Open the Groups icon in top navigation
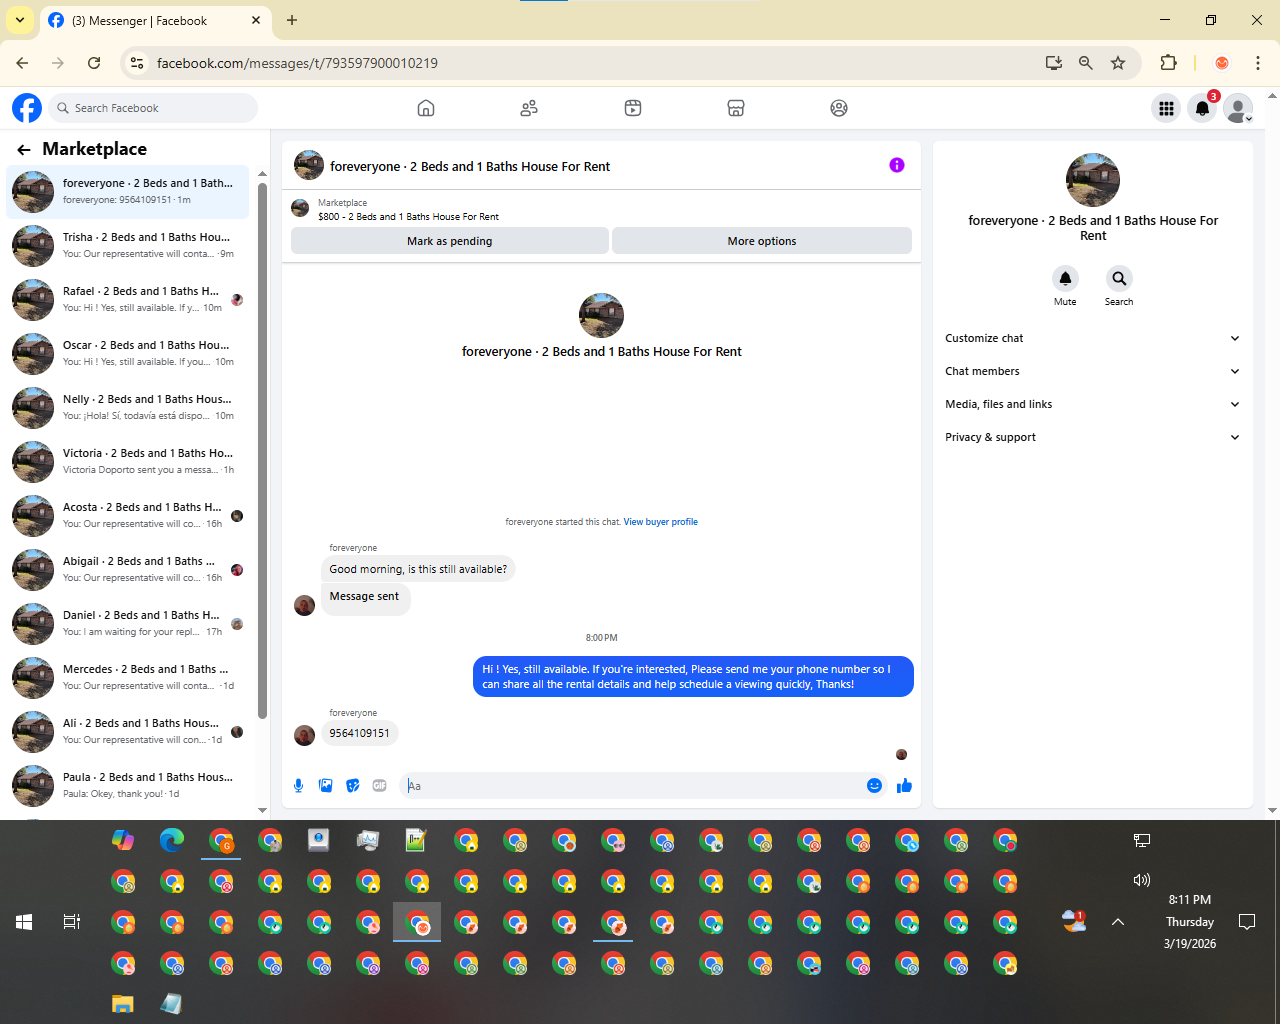The image size is (1280, 1024). coord(839,108)
